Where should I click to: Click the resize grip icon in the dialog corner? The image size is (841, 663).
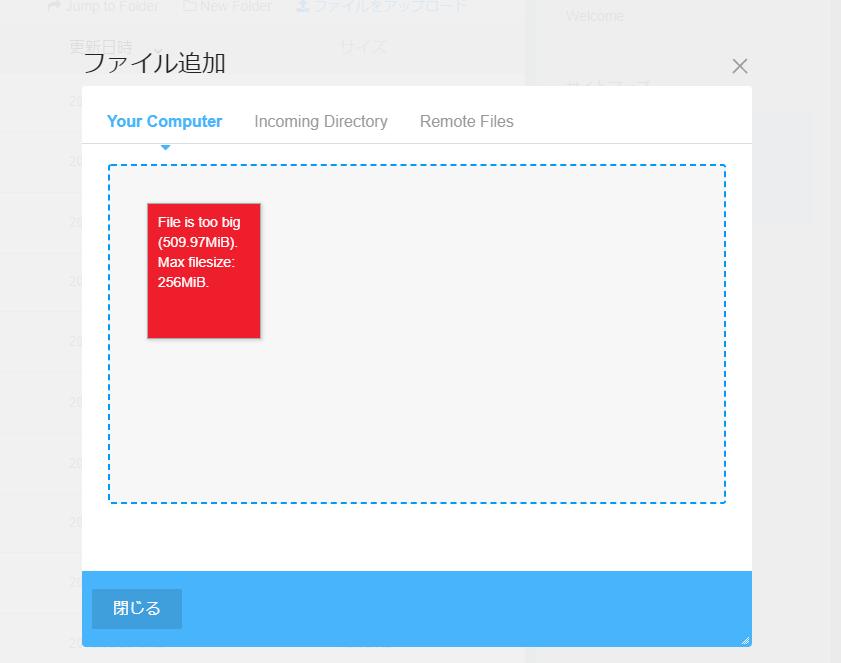[x=745, y=640]
